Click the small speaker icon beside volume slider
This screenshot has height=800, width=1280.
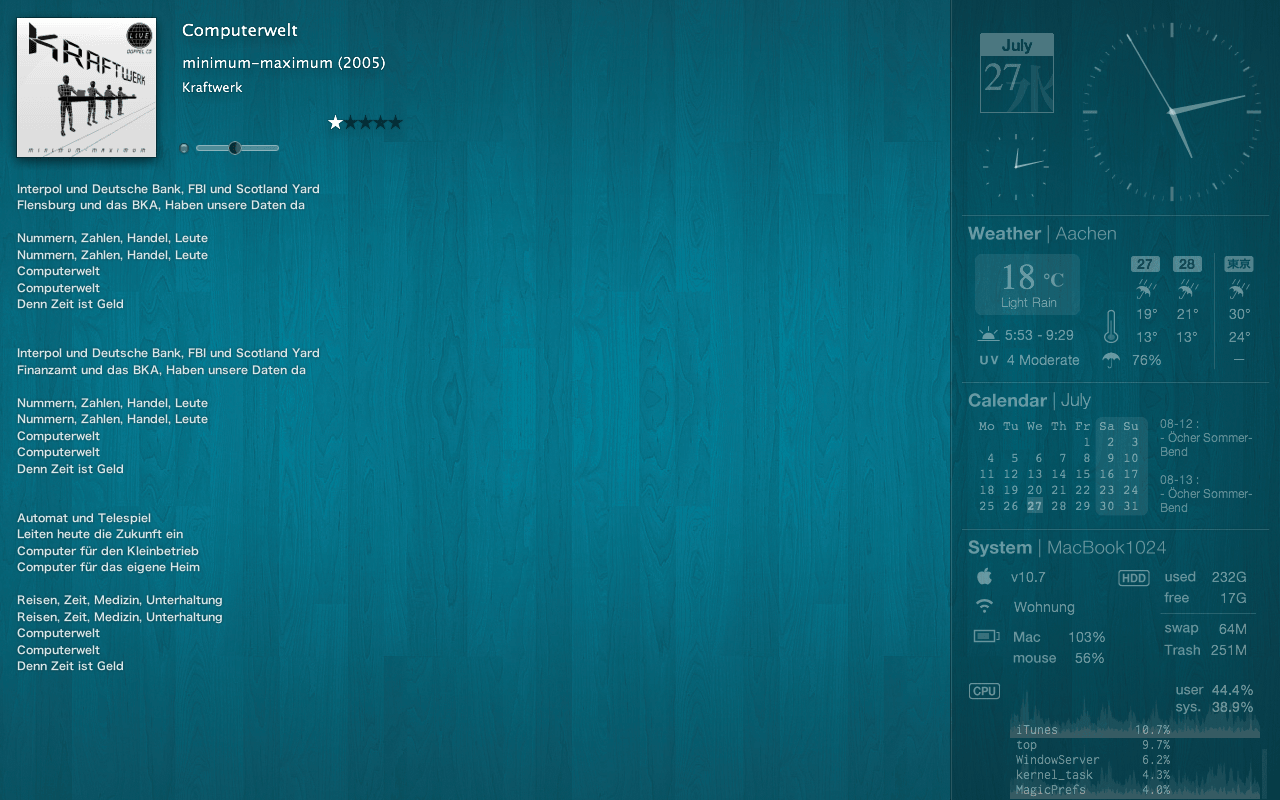coord(184,148)
